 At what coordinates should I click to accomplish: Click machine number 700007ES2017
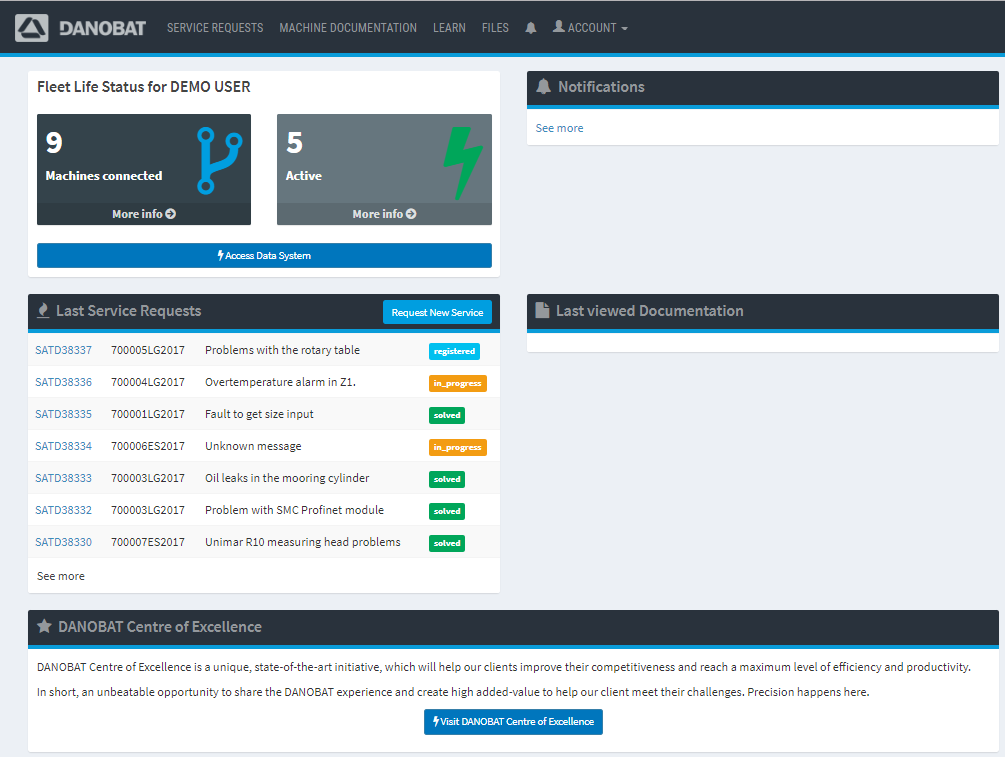pyautogui.click(x=148, y=542)
